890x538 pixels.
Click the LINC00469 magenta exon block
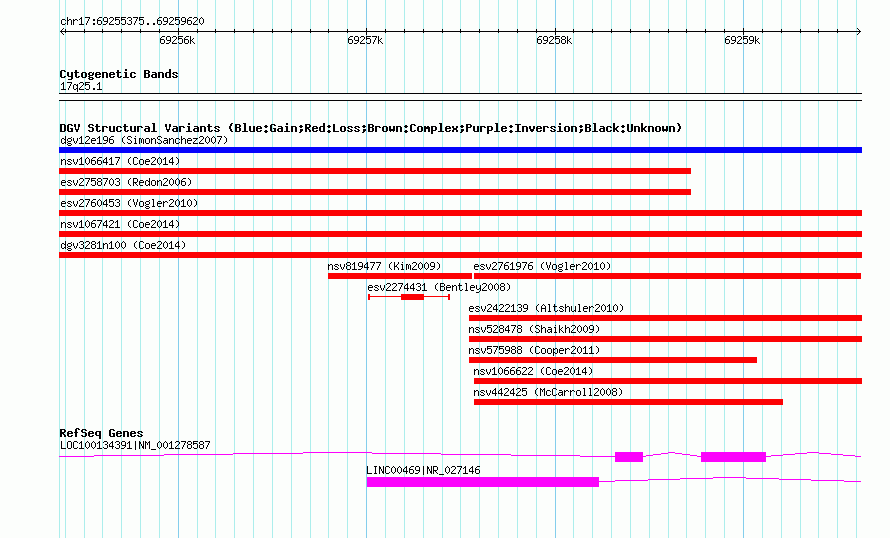(x=482, y=482)
